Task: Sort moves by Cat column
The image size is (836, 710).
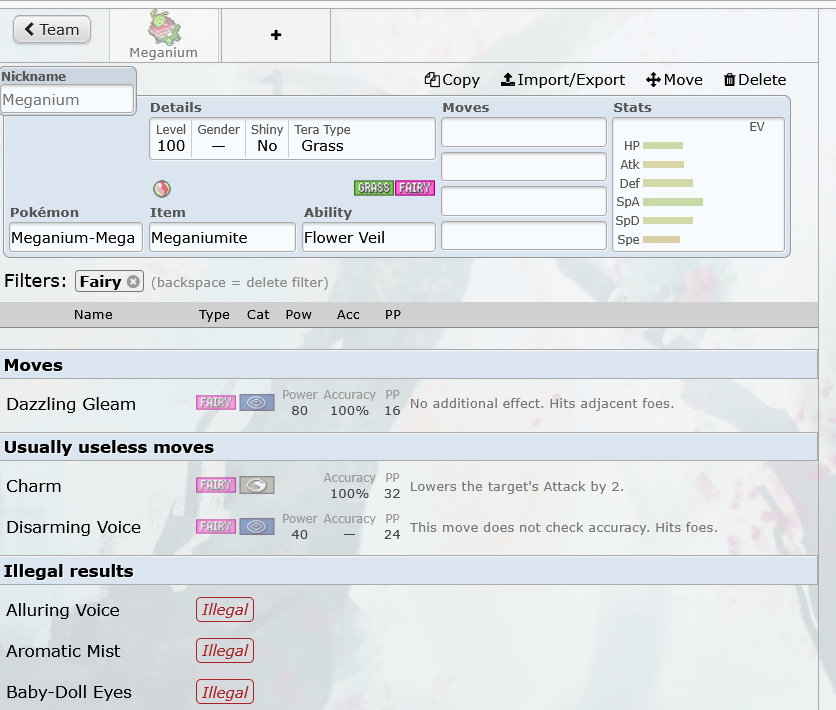Action: click(x=258, y=314)
